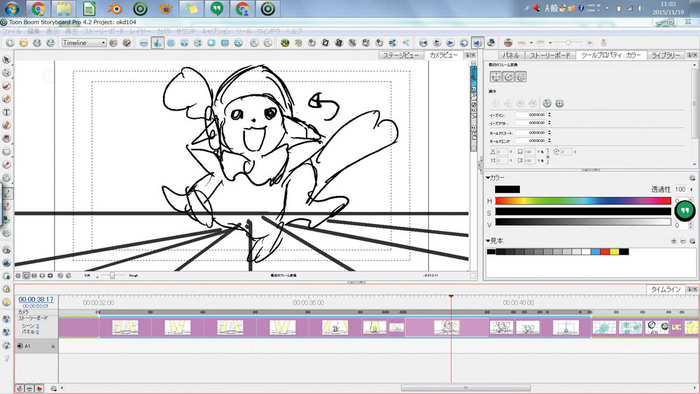This screenshot has width=700, height=394.
Task: Mute the A1 audio track
Action: (x=20, y=346)
